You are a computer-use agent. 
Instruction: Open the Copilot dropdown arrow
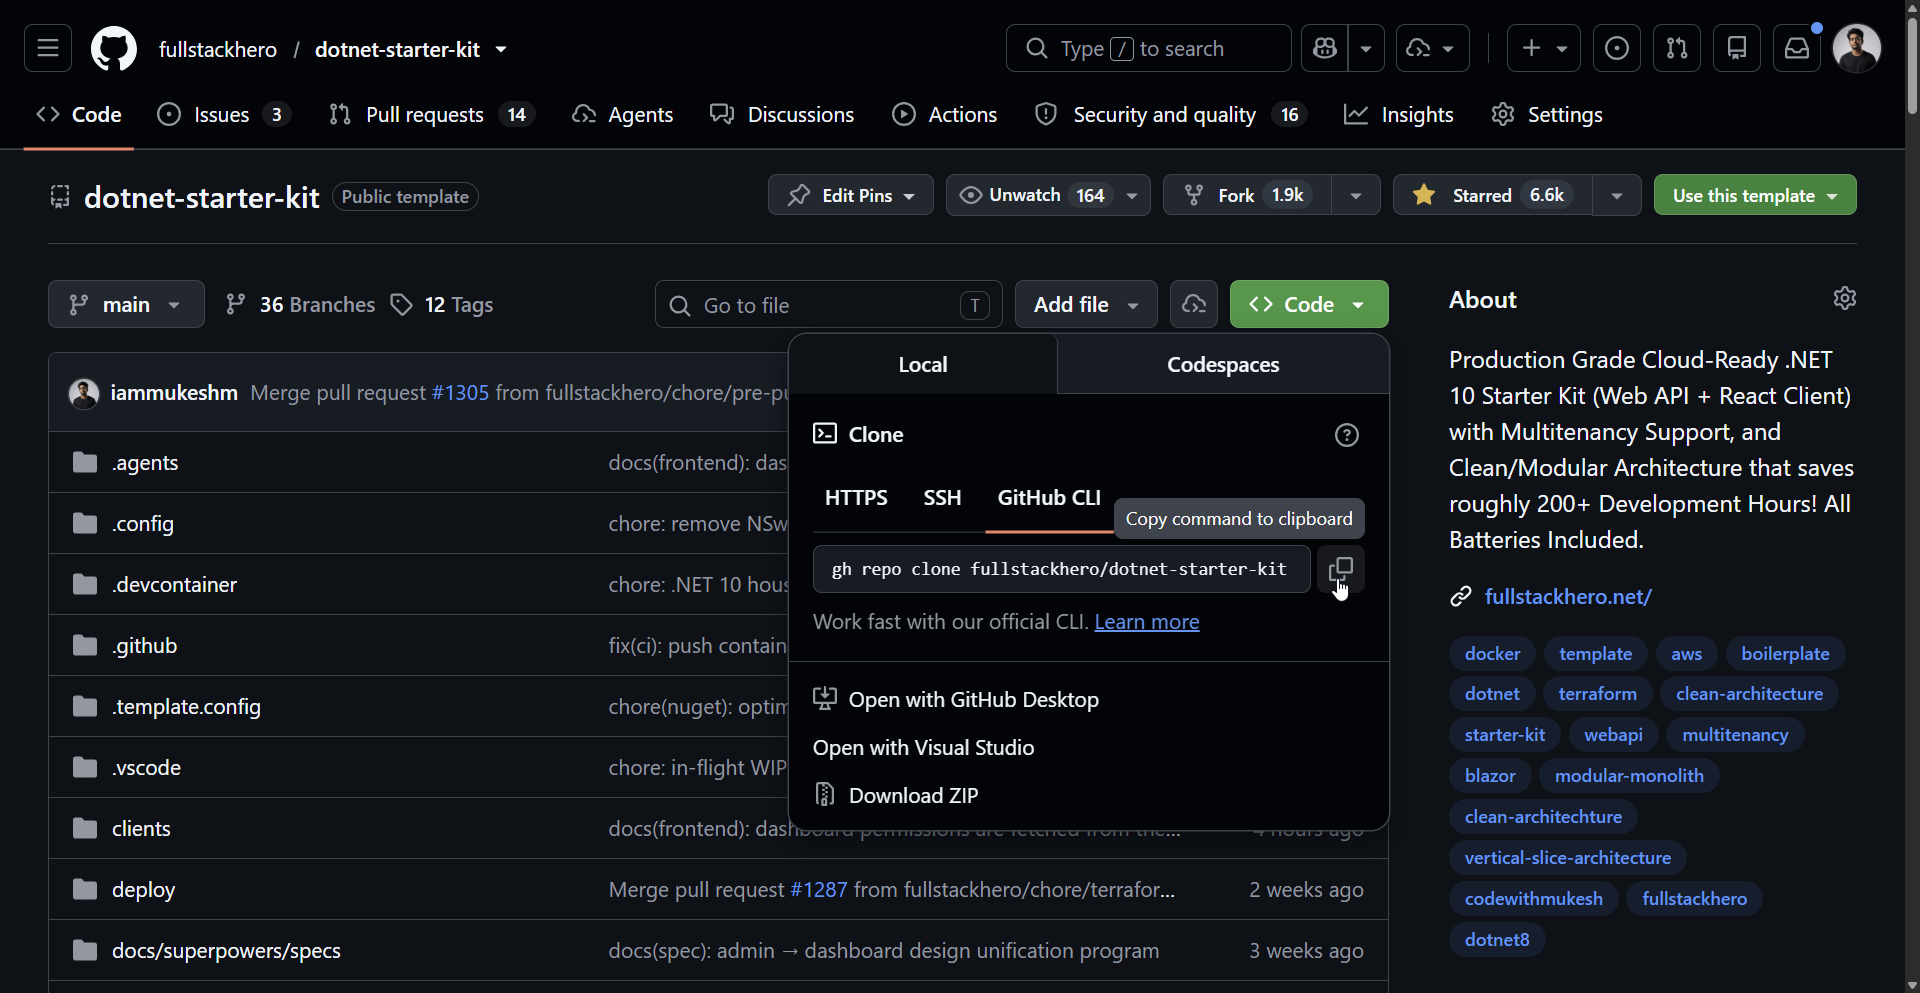1366,48
